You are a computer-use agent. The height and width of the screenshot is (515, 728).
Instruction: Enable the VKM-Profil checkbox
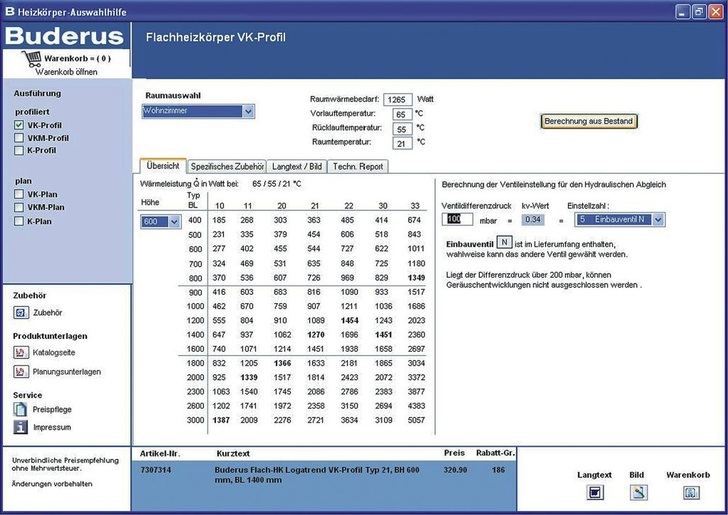coord(19,138)
